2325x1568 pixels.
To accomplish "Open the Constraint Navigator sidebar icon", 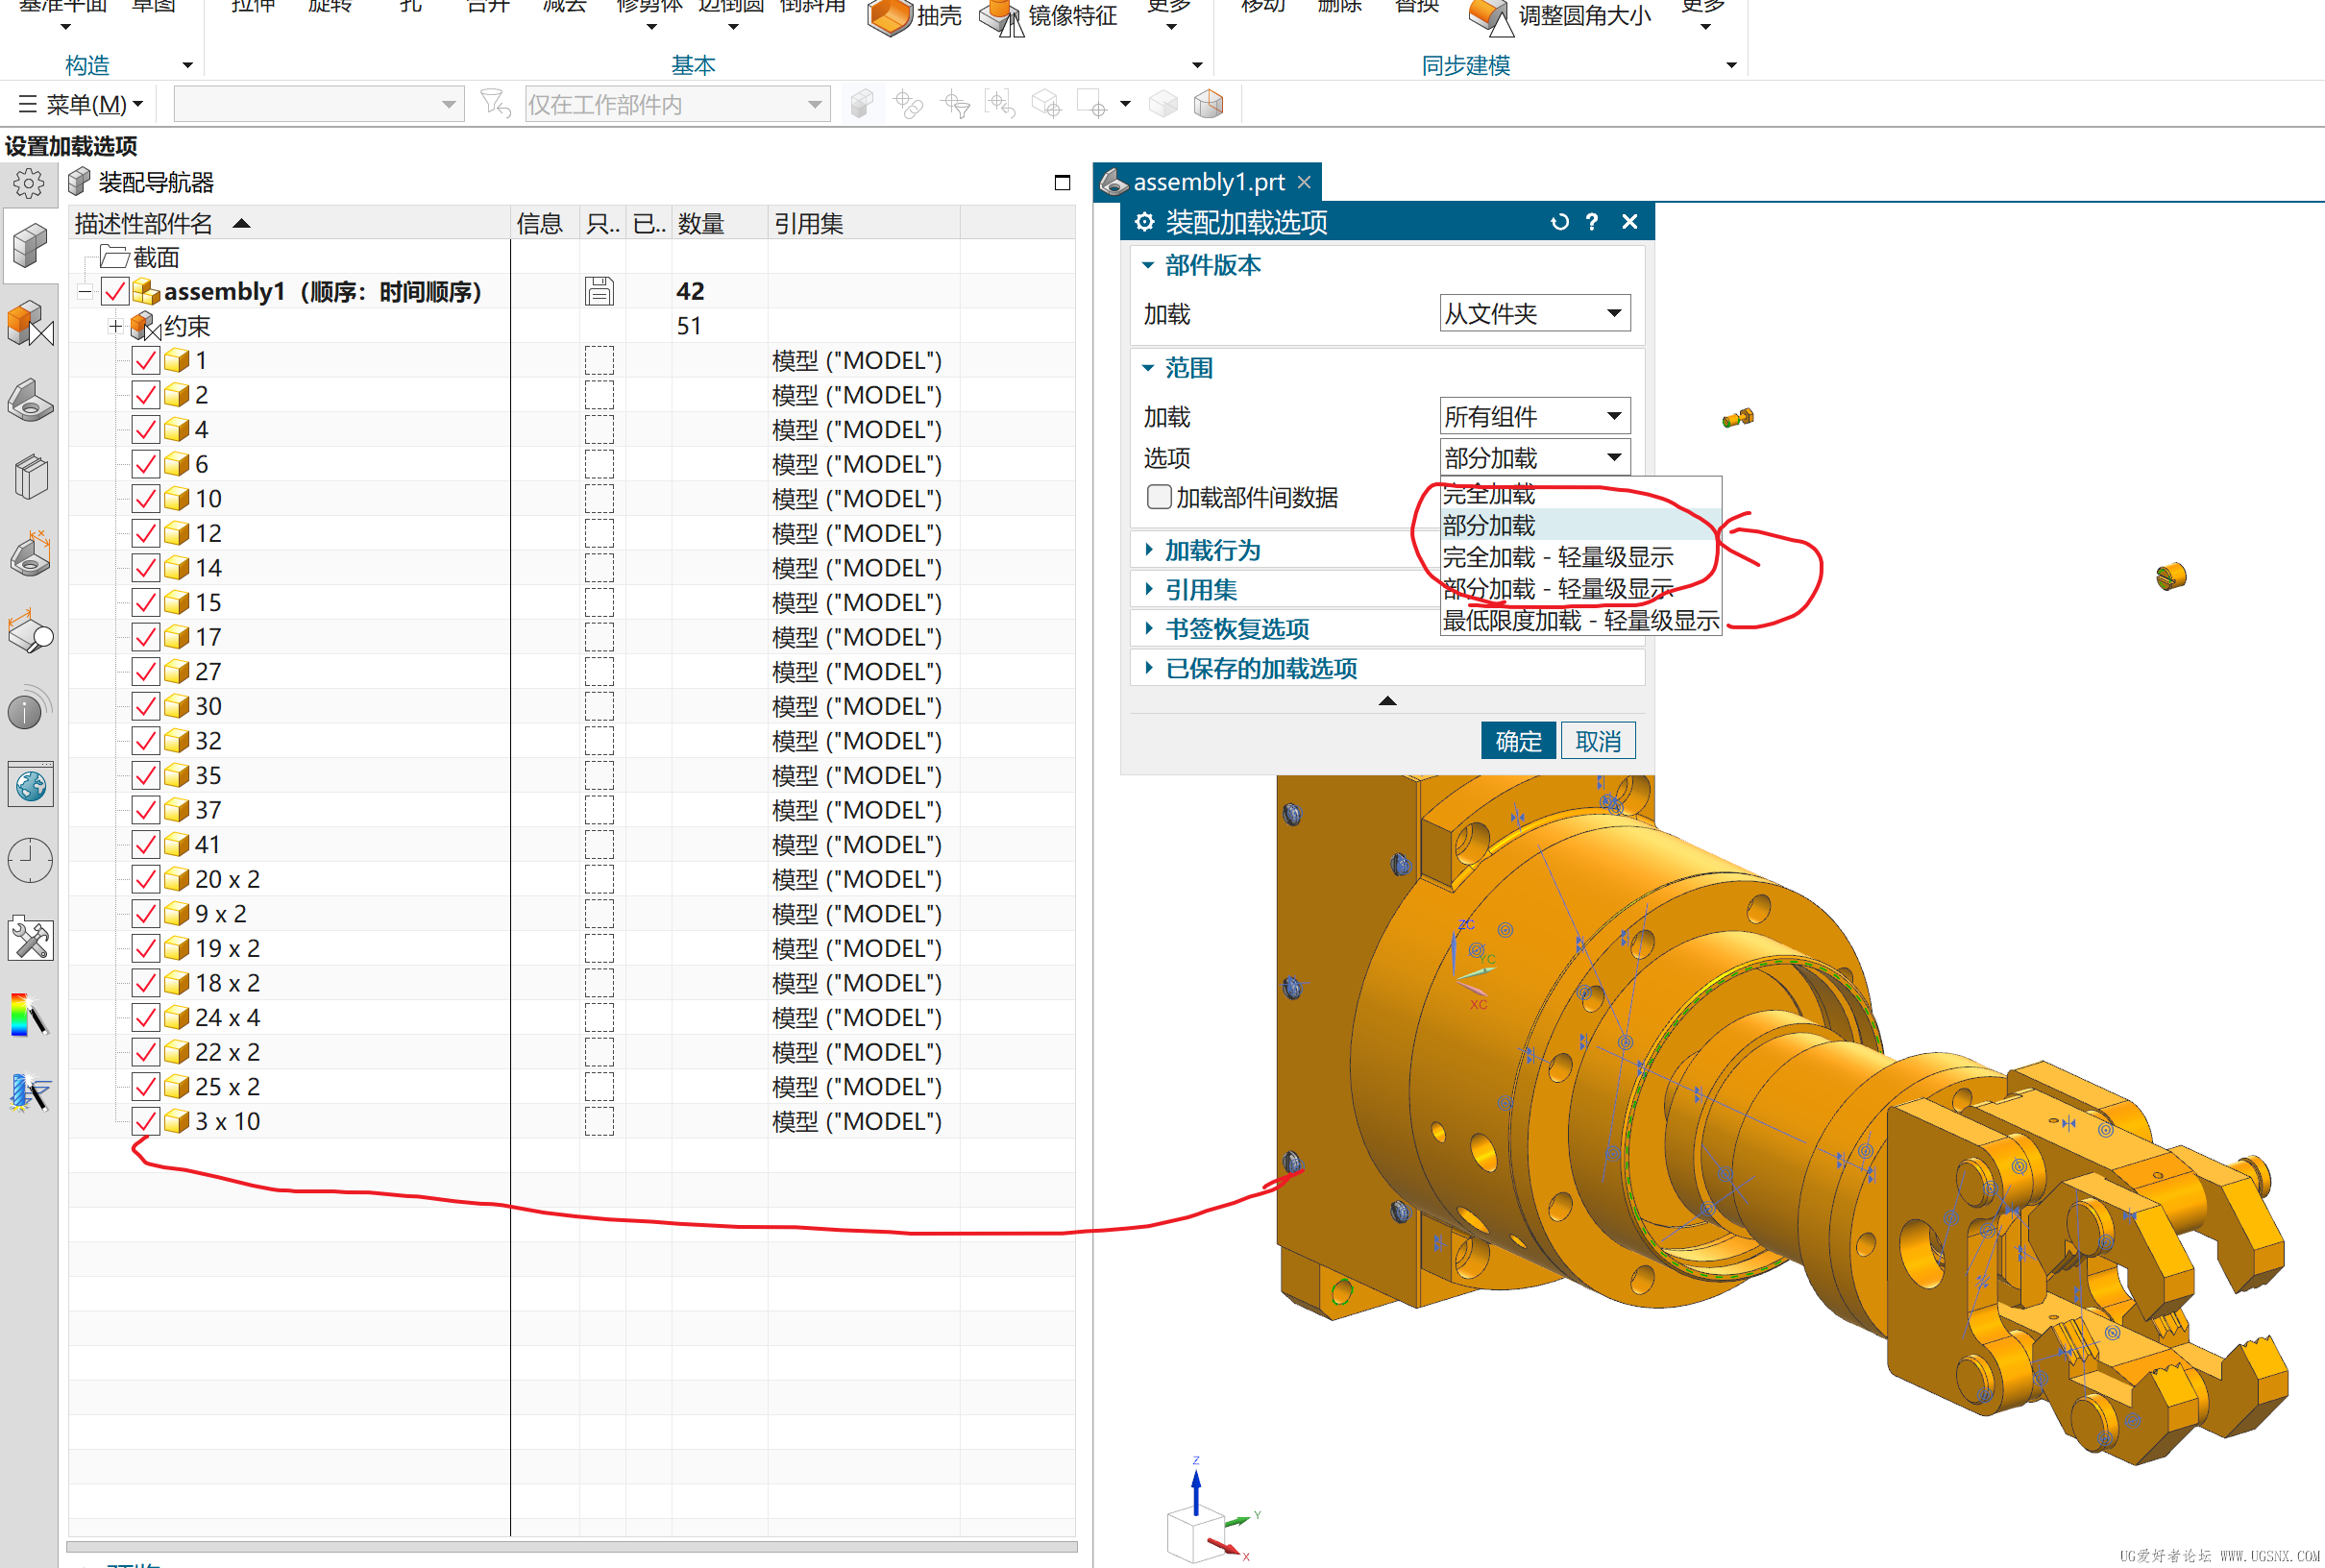I will [30, 324].
